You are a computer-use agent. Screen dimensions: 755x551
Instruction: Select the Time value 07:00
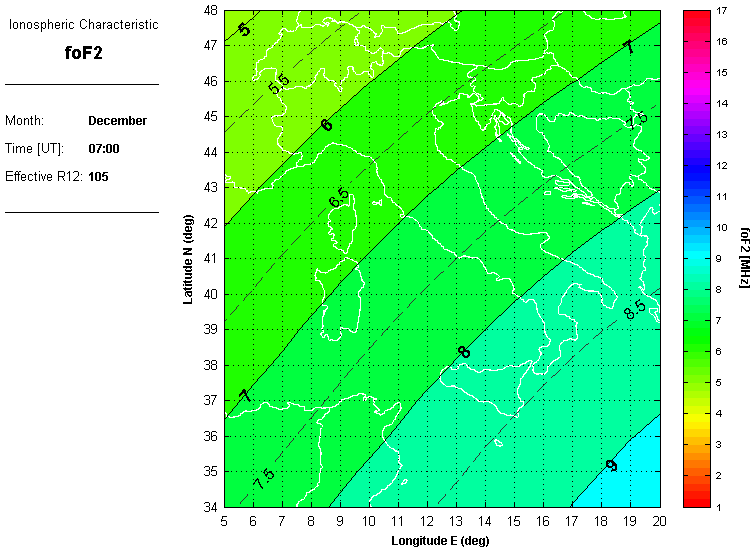[104, 149]
